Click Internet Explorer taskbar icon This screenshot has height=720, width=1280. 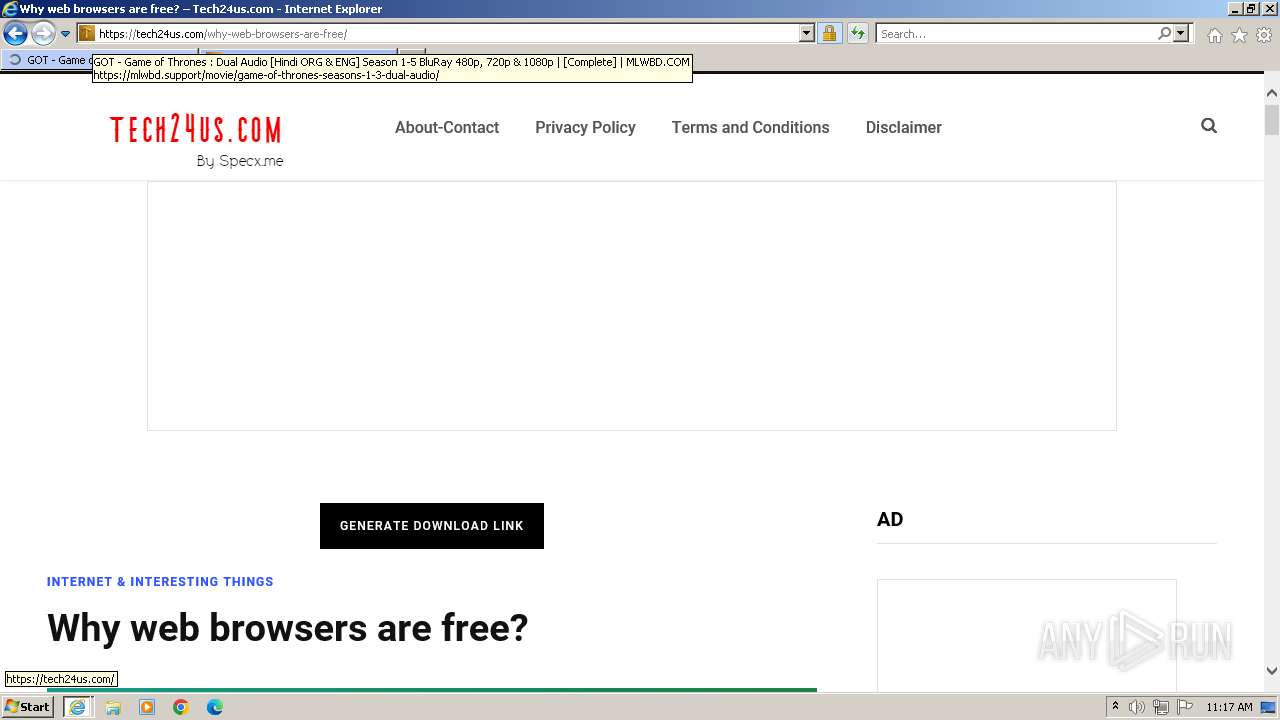77,707
